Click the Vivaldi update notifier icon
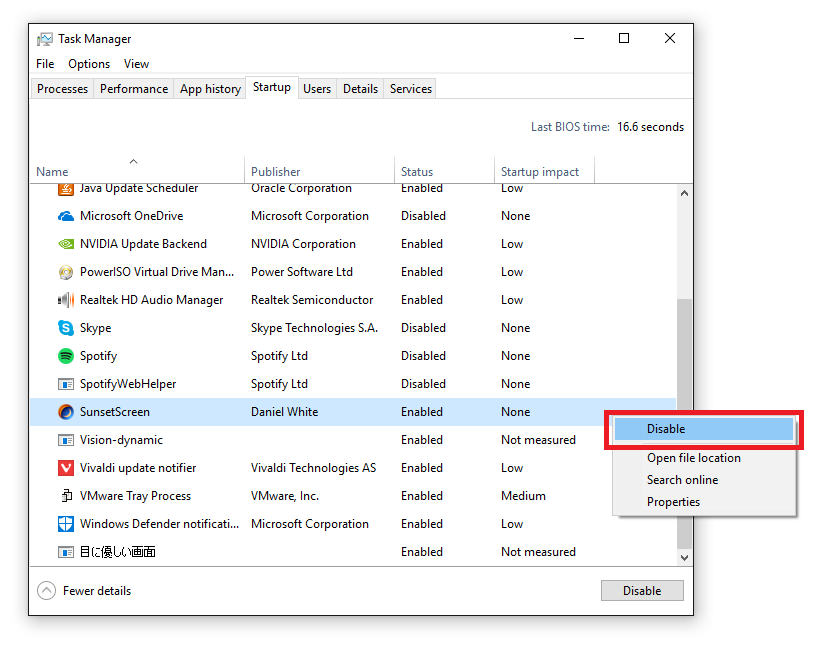The image size is (819, 651). pos(65,468)
